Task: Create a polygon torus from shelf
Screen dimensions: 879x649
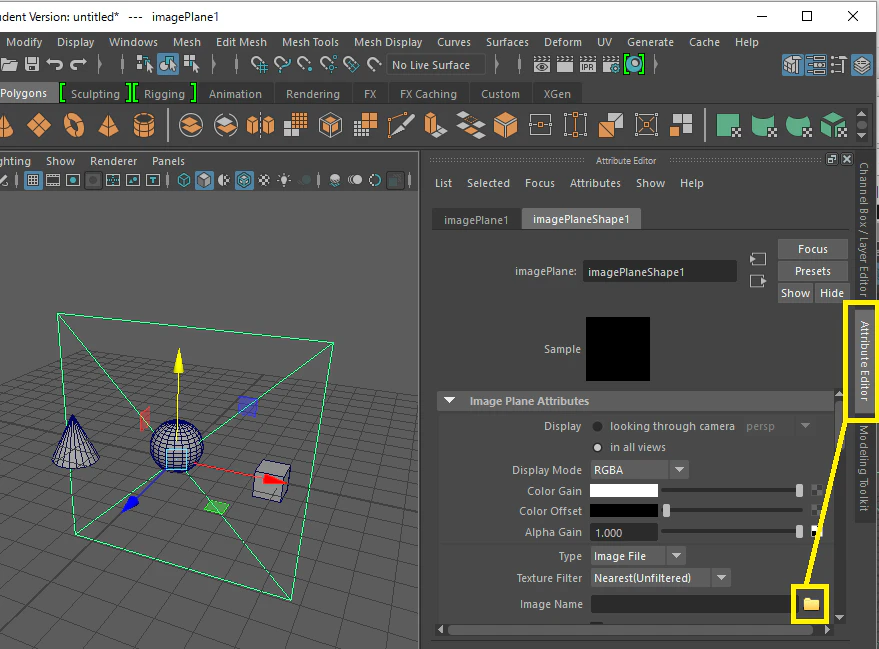Action: [74, 125]
